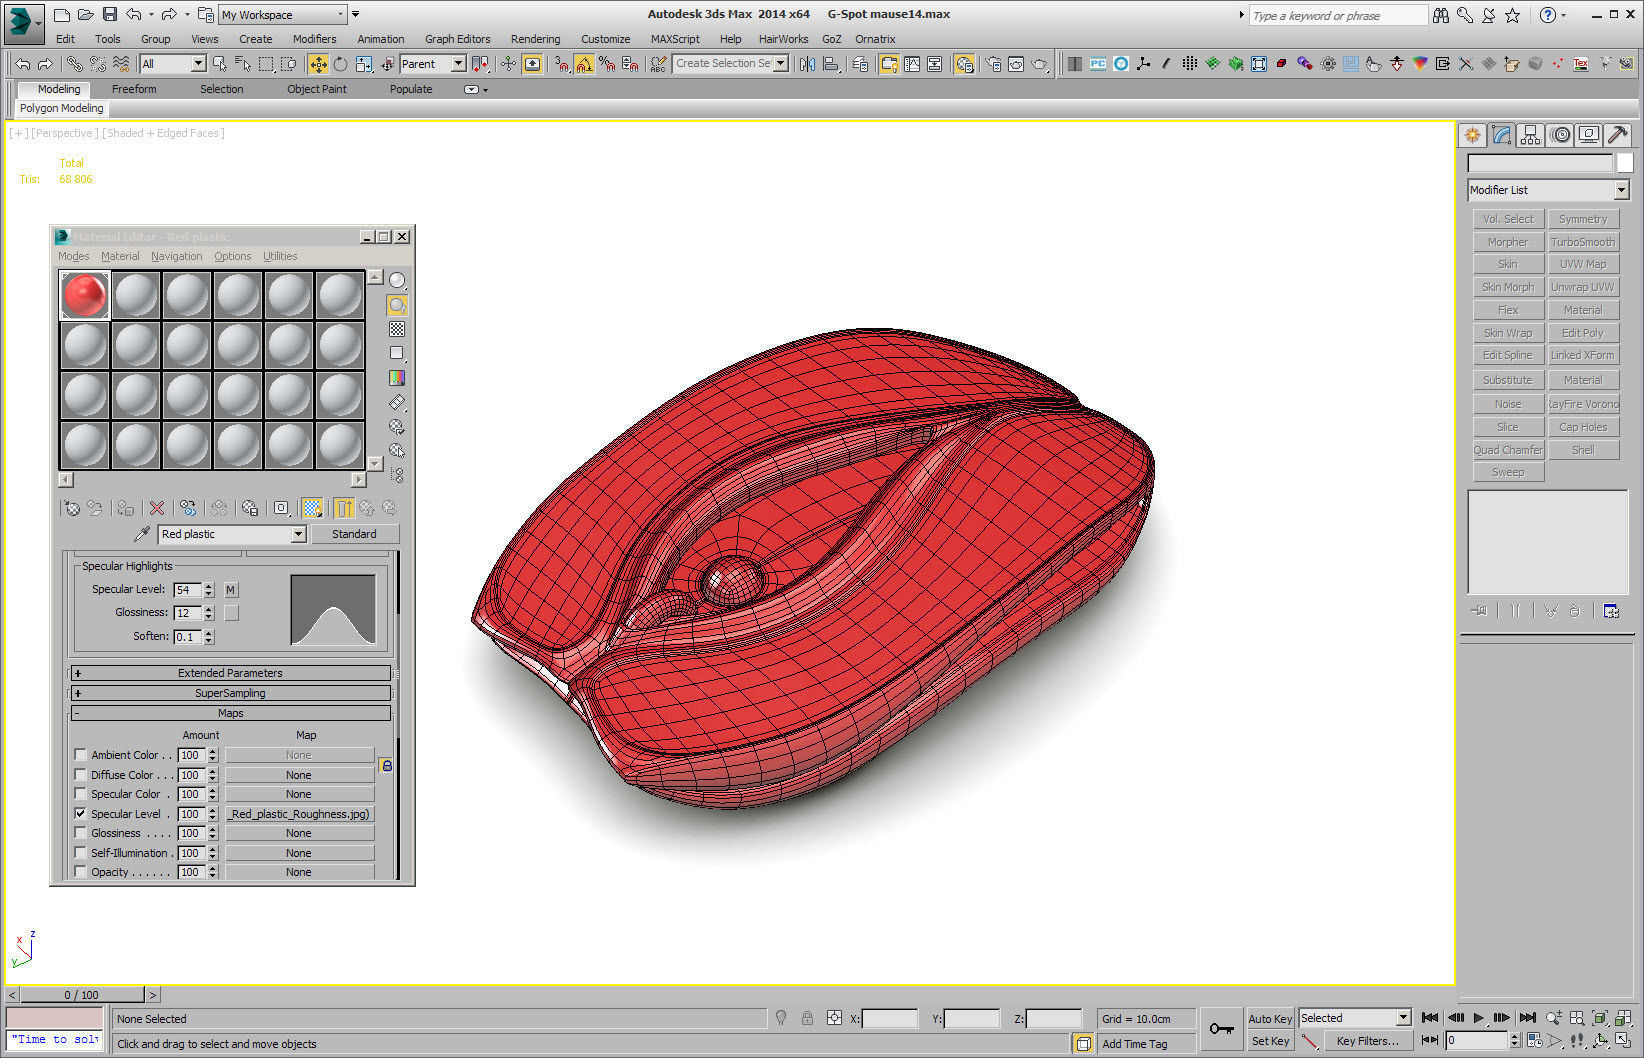Expand the Extended Parameters rollout
1644x1058 pixels.
coord(231,673)
